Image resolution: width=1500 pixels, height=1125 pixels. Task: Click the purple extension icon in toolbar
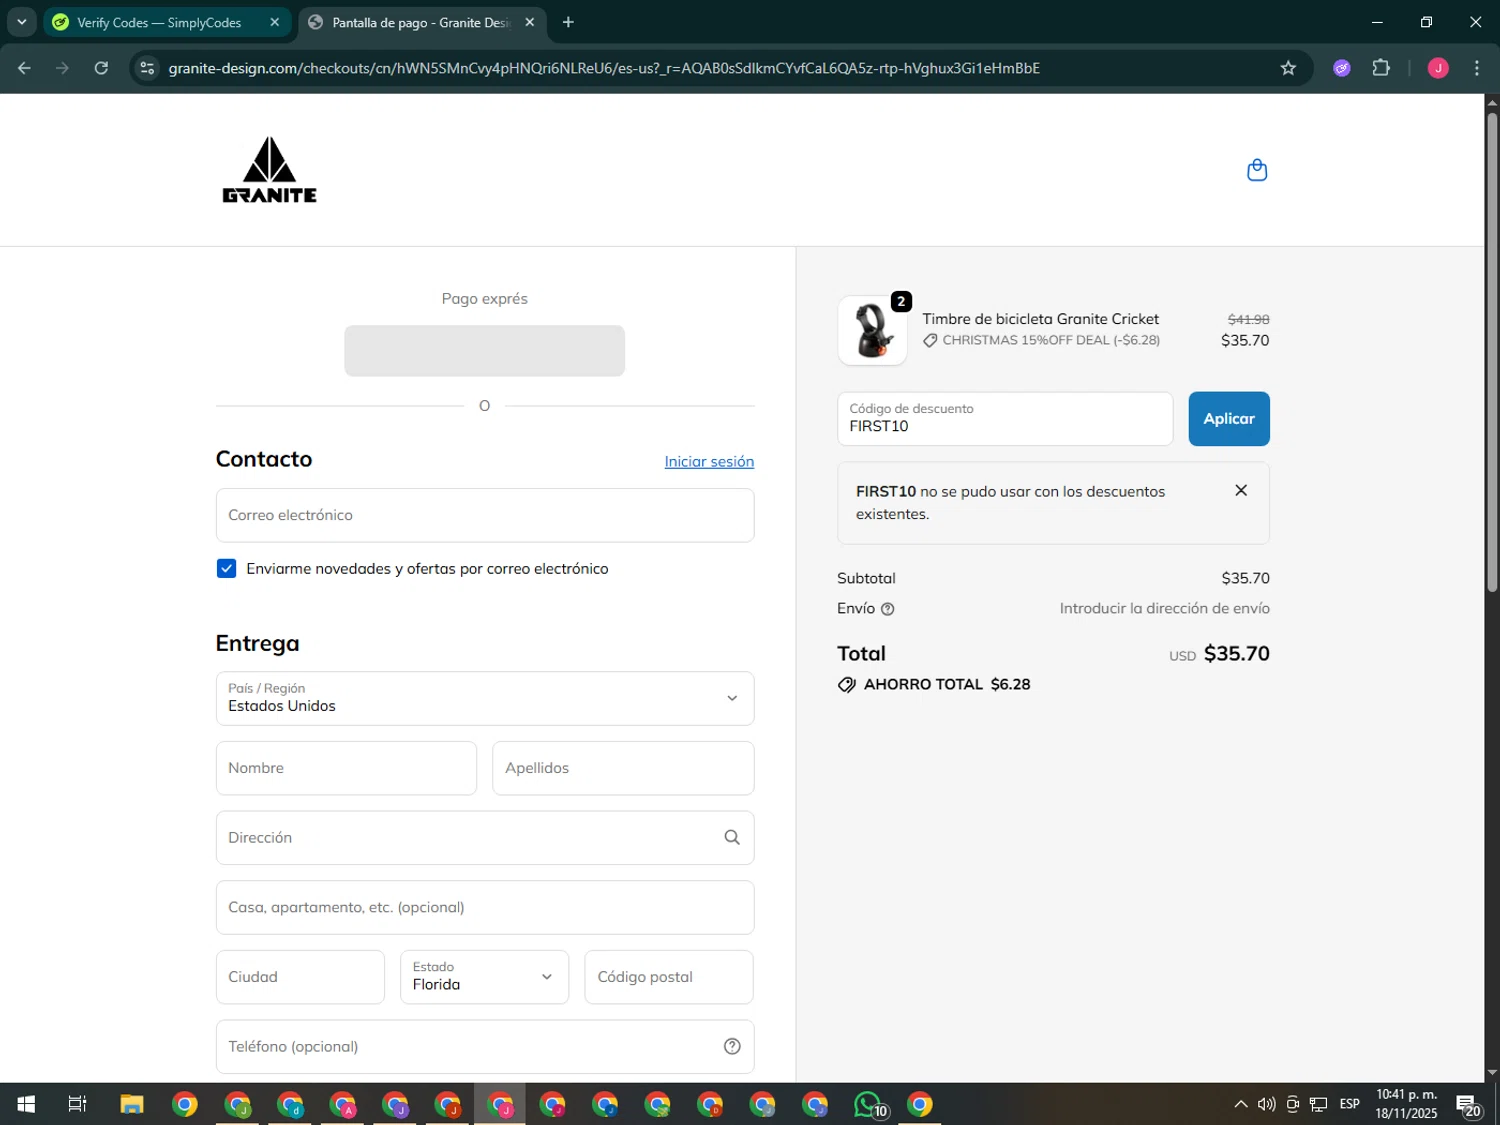[1342, 68]
